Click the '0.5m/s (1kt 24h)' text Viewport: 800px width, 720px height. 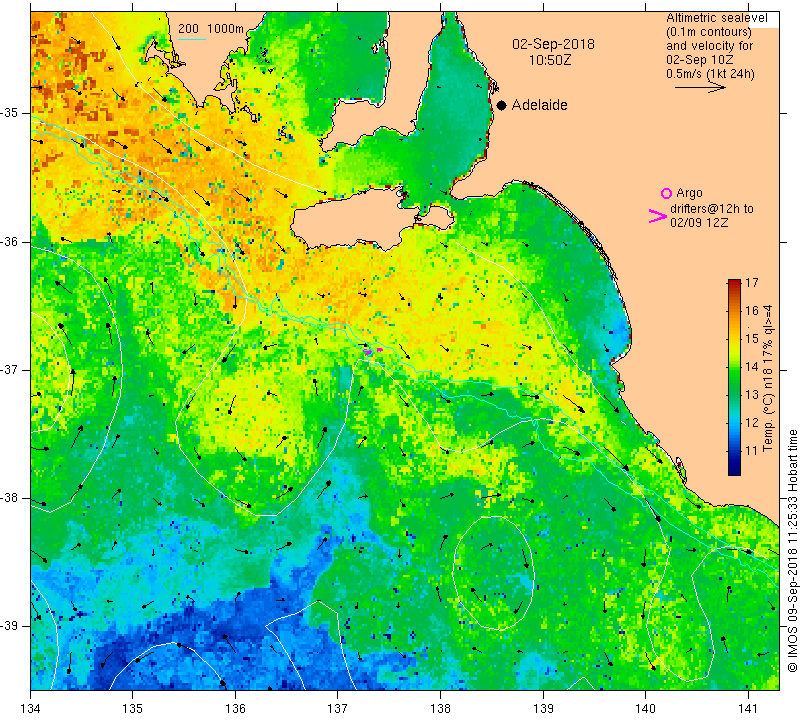[x=710, y=73]
